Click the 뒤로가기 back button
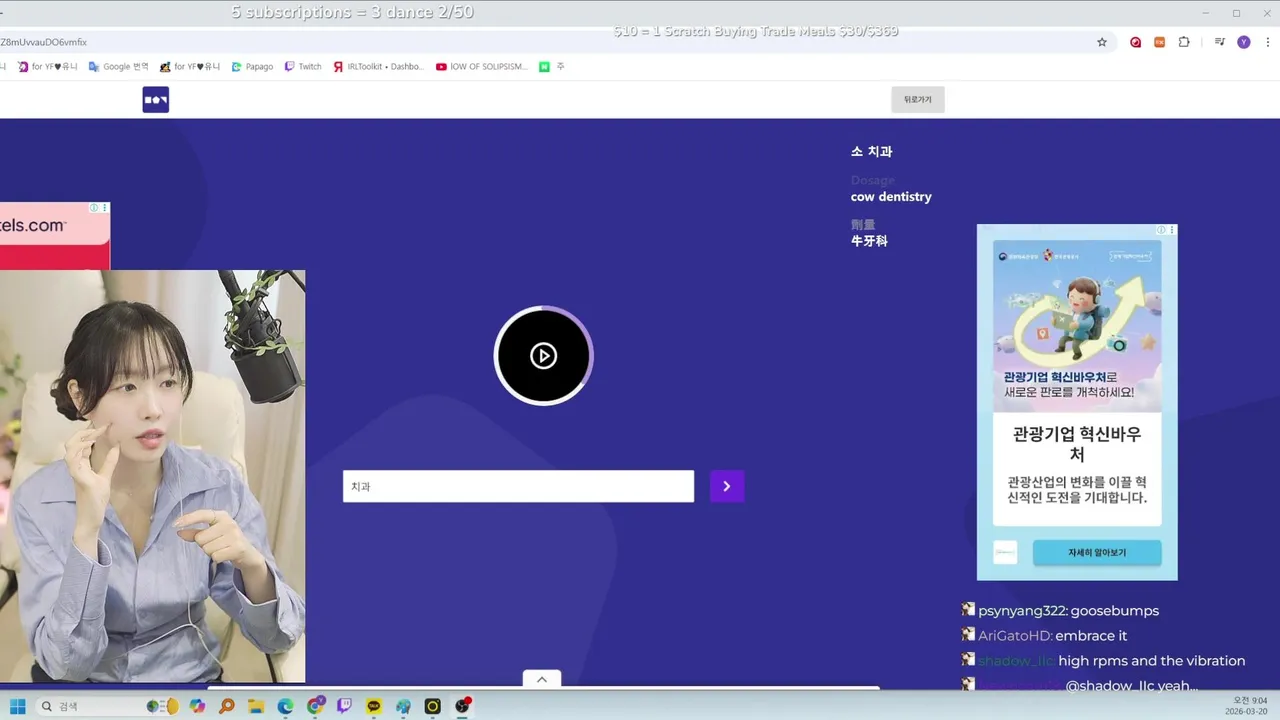This screenshot has height=720, width=1280. click(917, 100)
